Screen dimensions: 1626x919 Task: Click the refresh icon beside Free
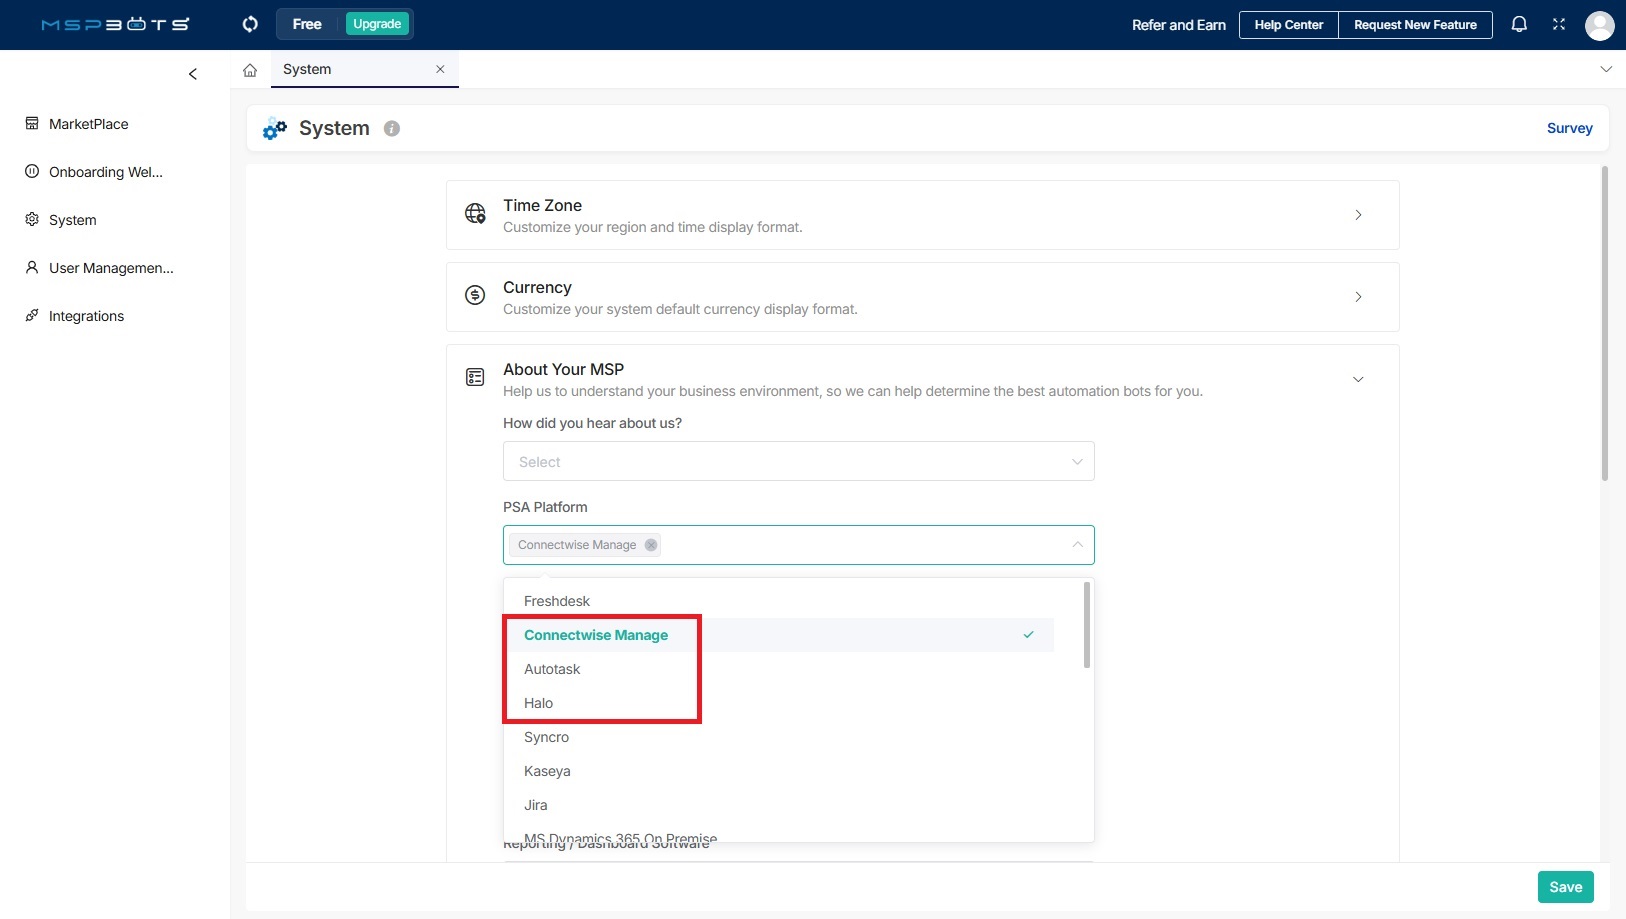tap(250, 24)
